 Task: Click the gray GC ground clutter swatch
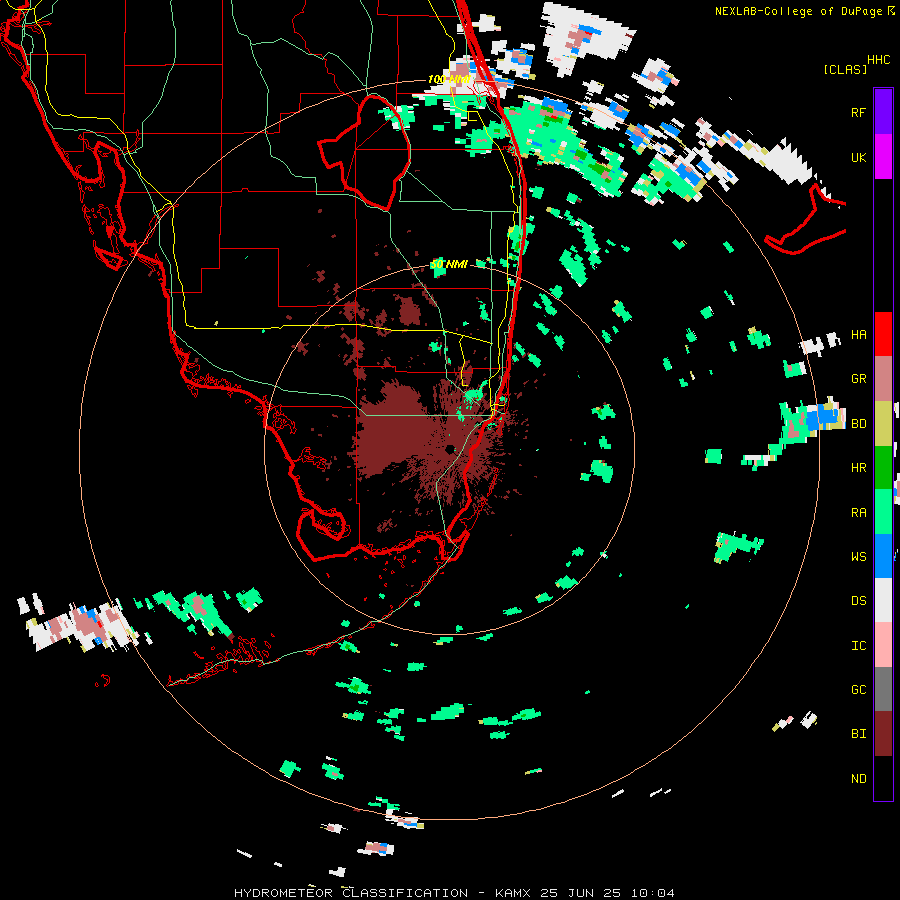(x=883, y=689)
